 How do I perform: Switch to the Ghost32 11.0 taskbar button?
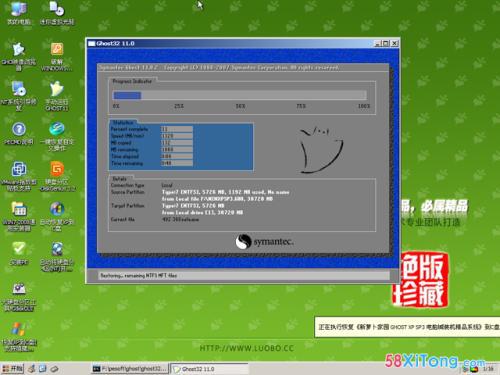coord(209,369)
